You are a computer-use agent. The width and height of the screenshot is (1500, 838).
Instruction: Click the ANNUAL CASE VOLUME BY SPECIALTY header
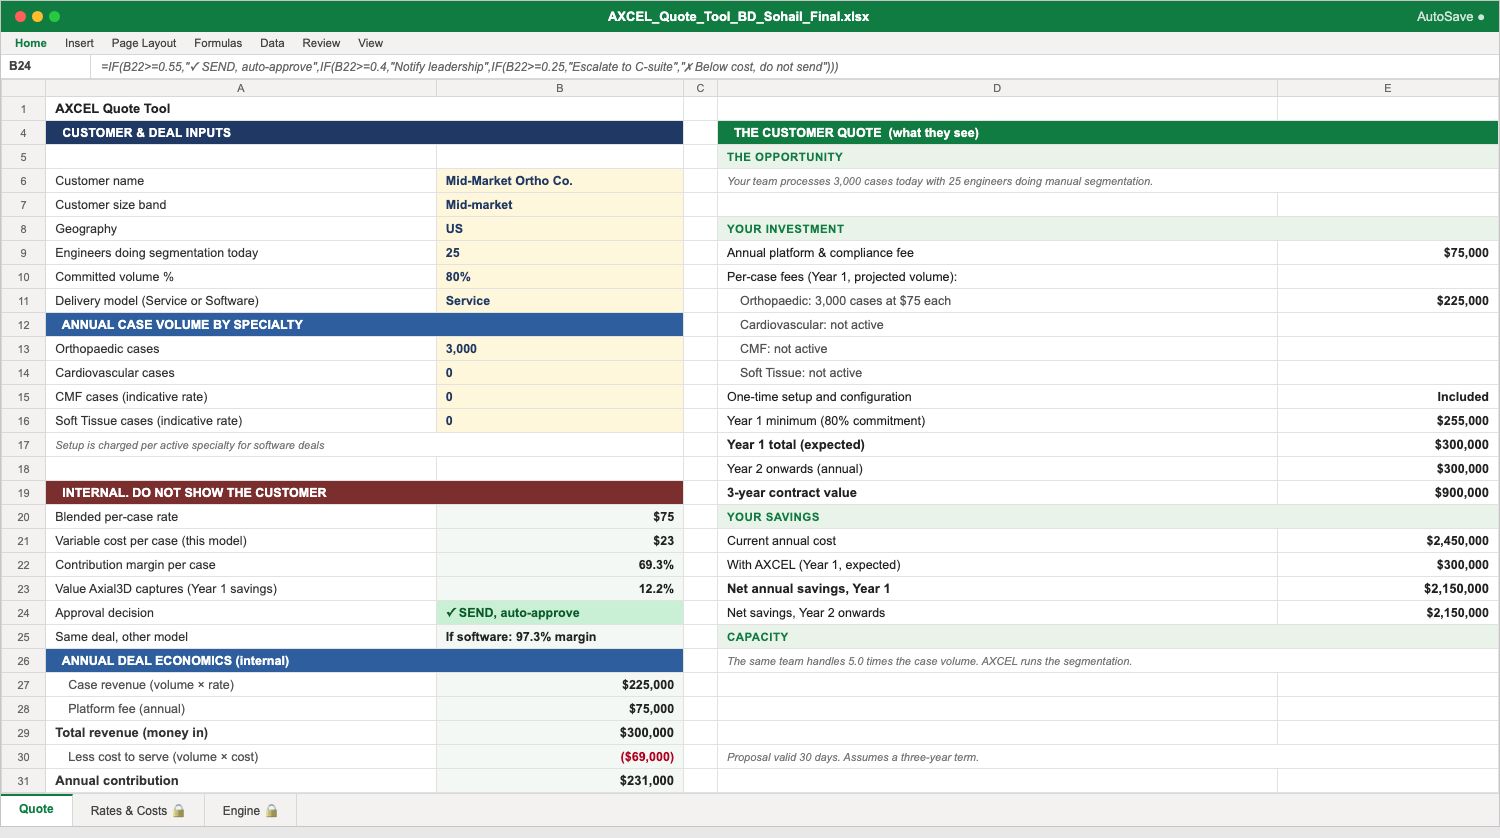coord(365,325)
